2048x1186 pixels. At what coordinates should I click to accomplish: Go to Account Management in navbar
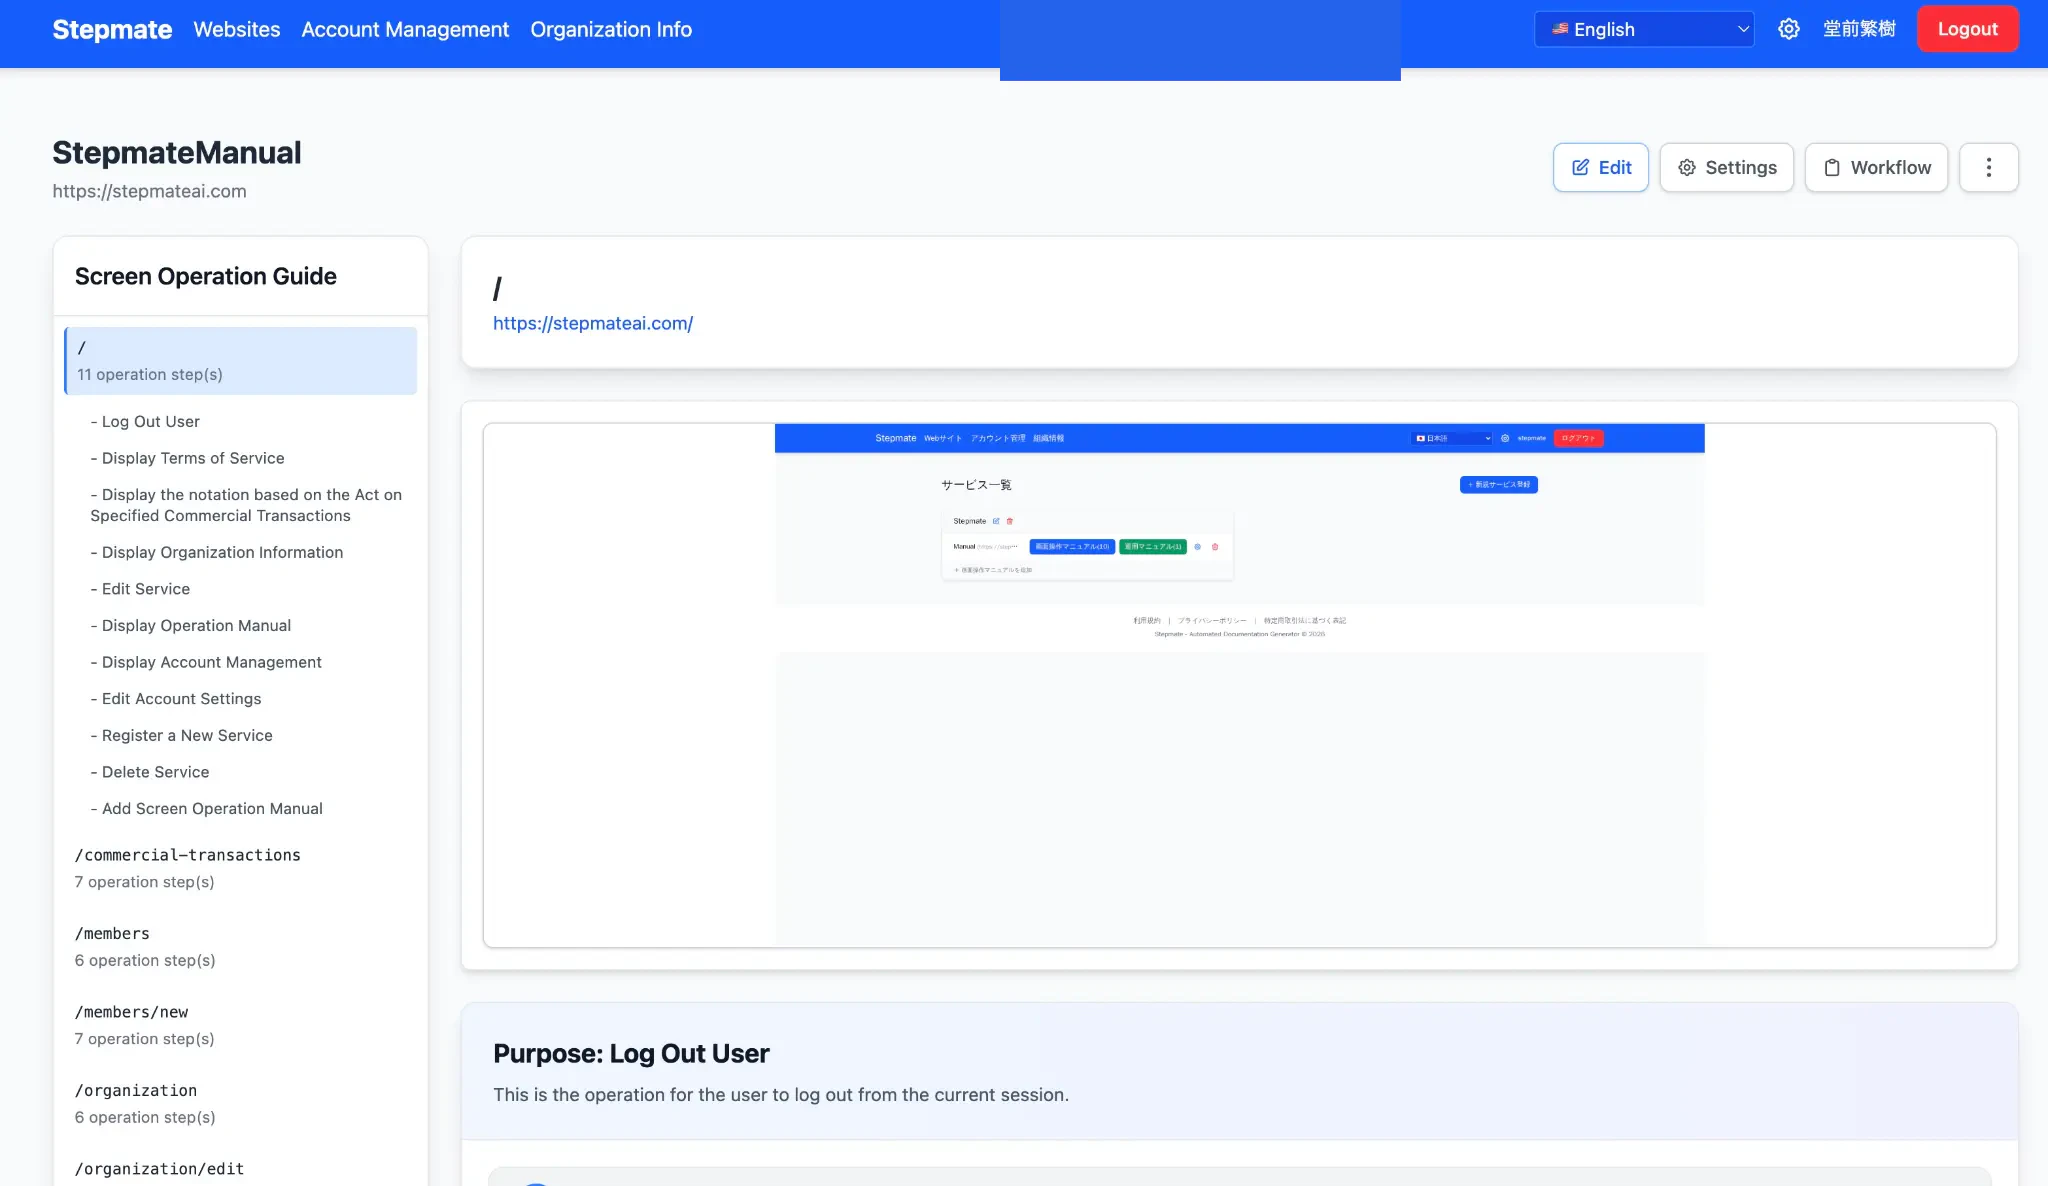coord(405,29)
